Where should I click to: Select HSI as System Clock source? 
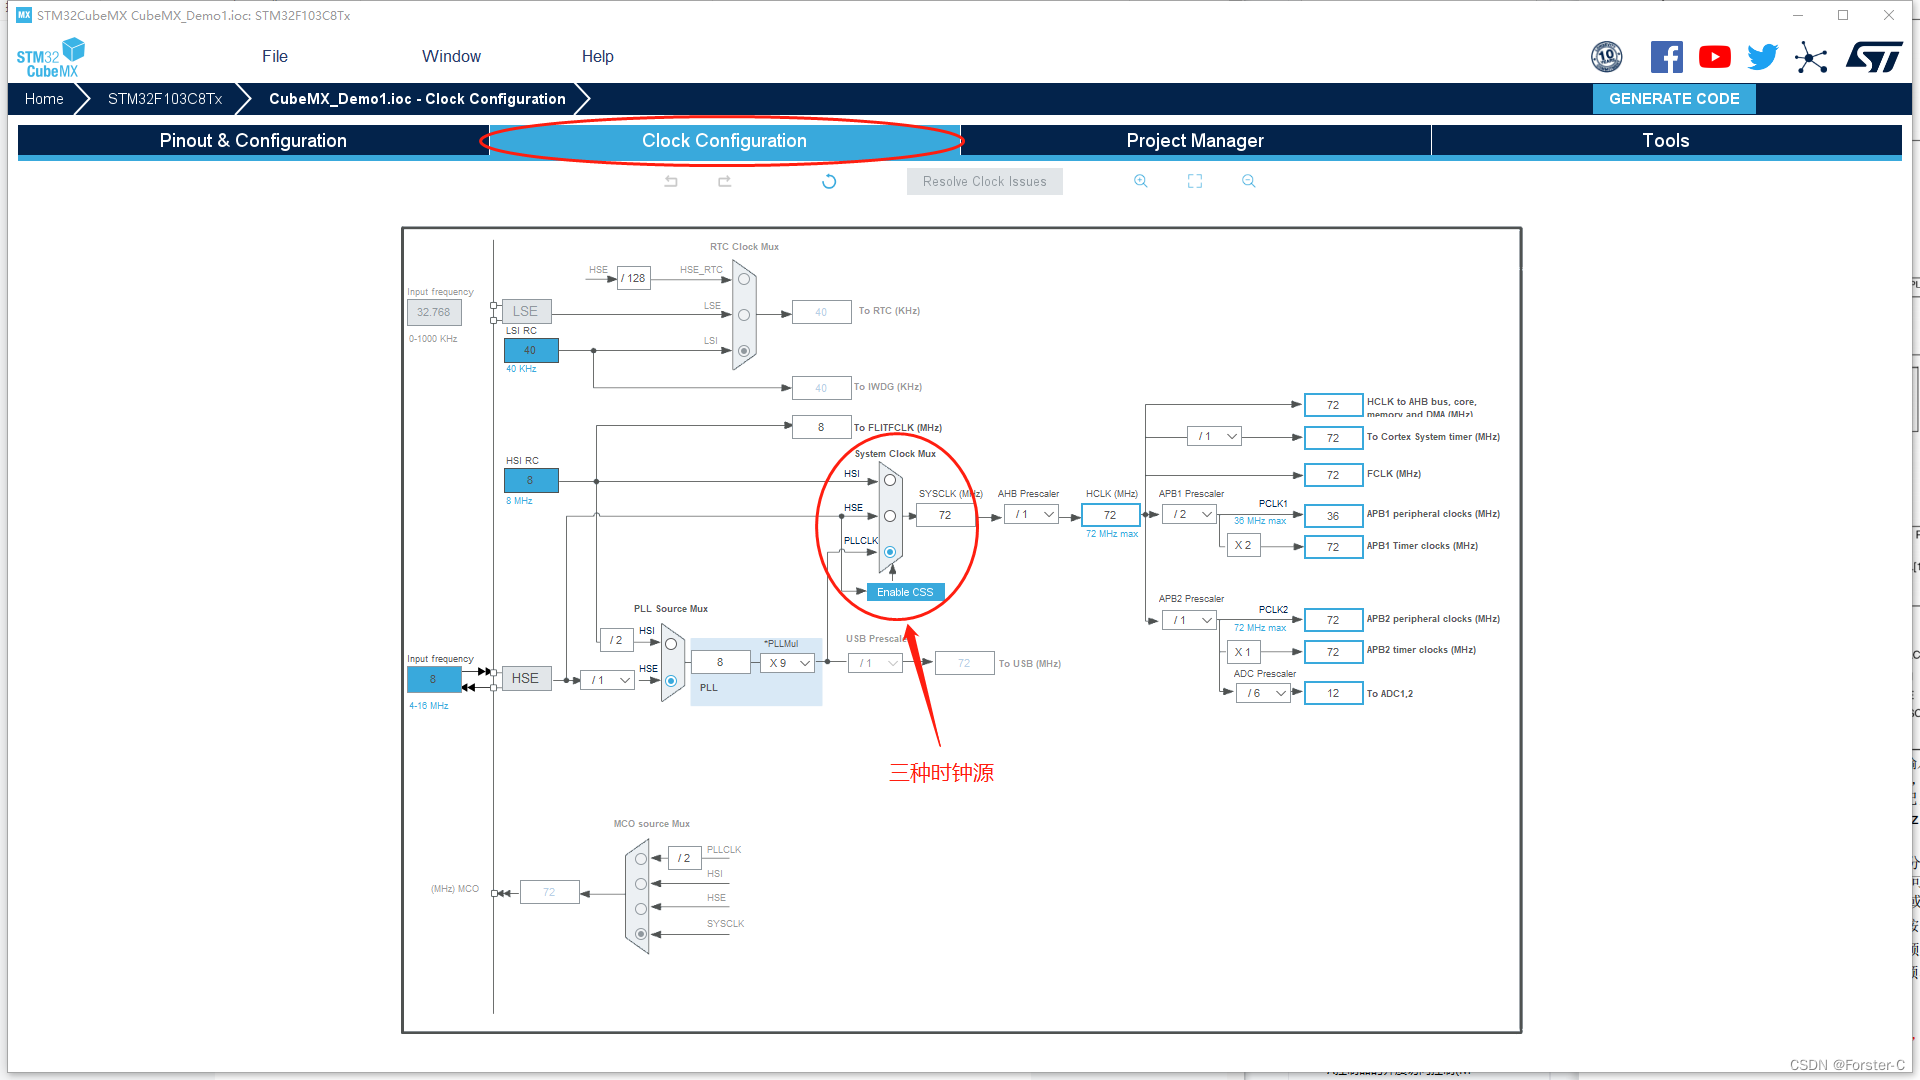point(886,479)
